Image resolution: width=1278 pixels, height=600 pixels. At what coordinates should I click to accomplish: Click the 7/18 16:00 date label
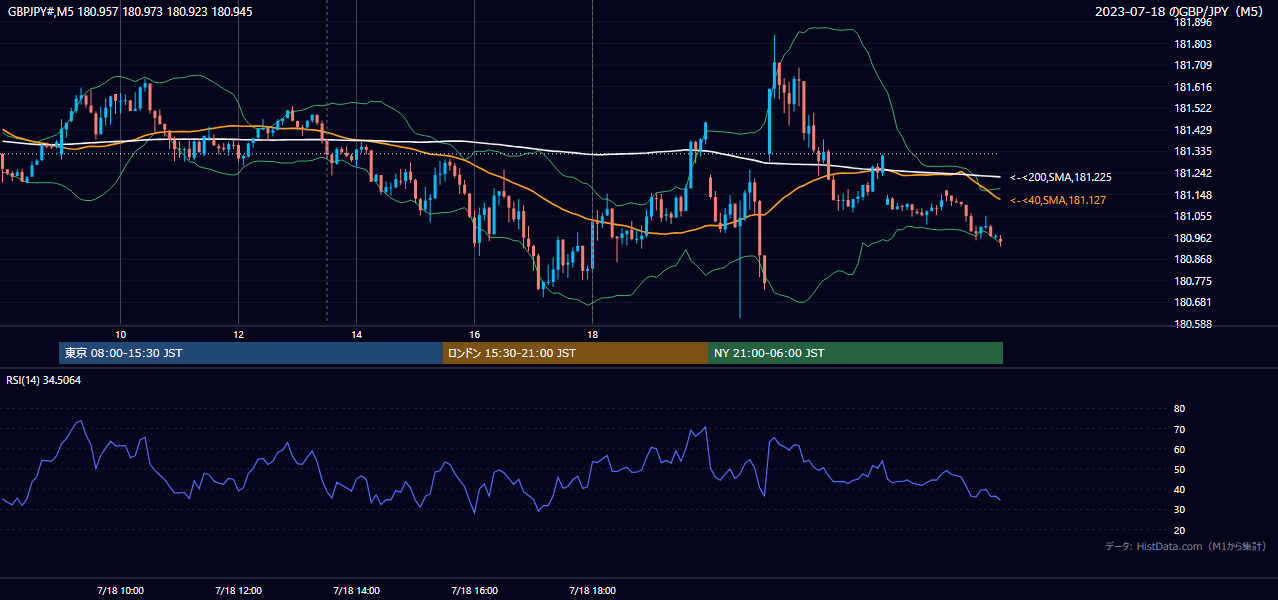tap(474, 590)
